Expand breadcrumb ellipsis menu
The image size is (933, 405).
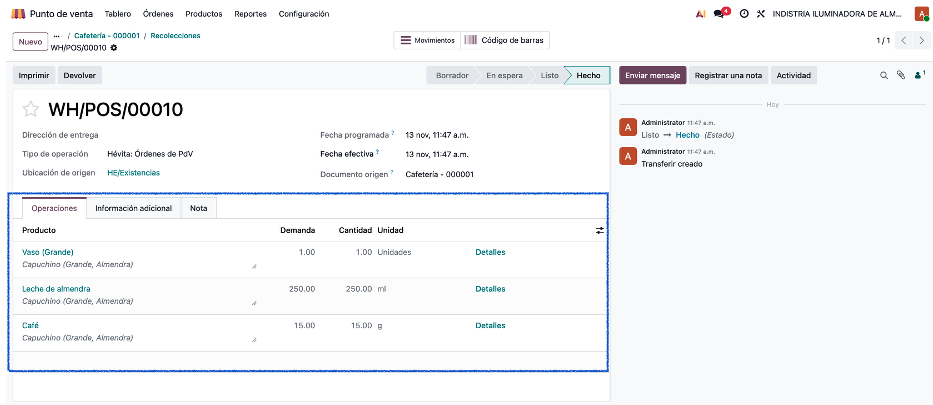pos(56,36)
